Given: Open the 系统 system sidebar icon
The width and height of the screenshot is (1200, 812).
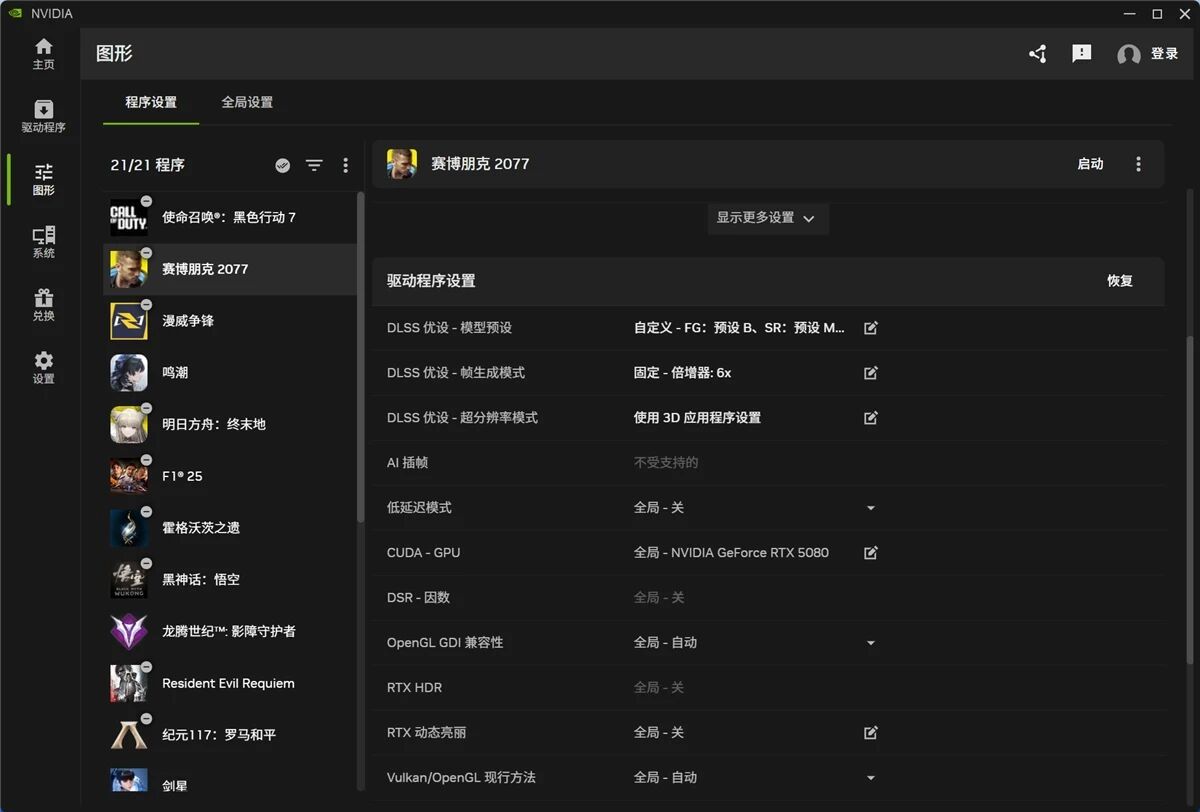Looking at the screenshot, I should point(43,242).
